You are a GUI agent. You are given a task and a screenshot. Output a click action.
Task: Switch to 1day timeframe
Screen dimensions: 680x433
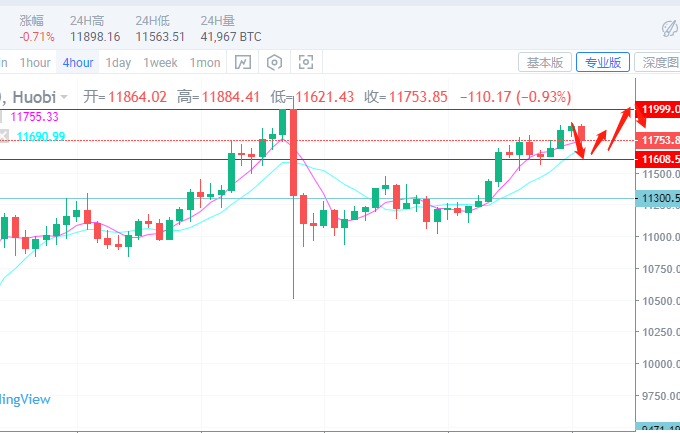(x=118, y=63)
